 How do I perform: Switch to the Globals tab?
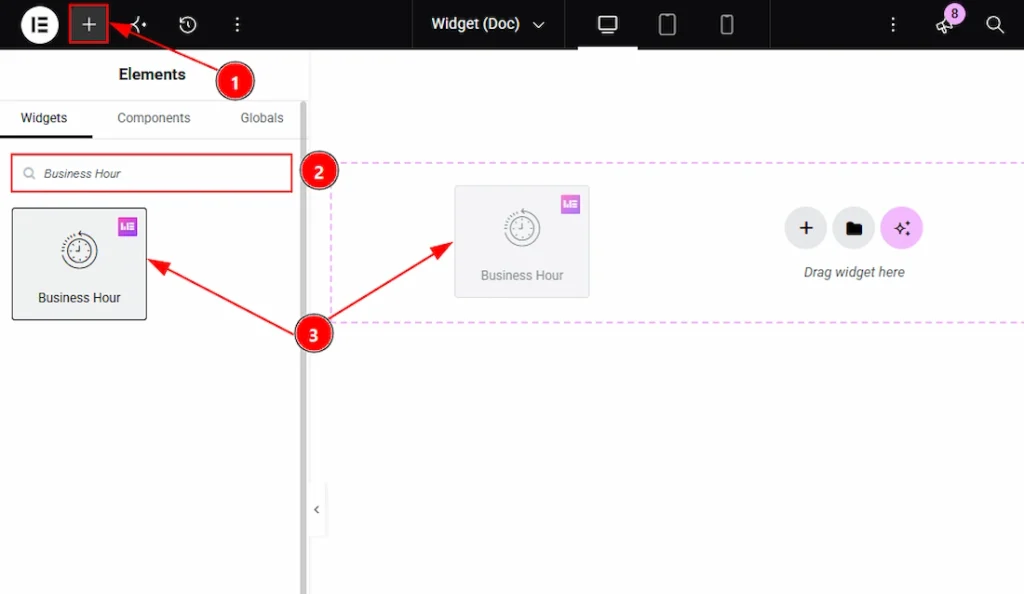262,118
